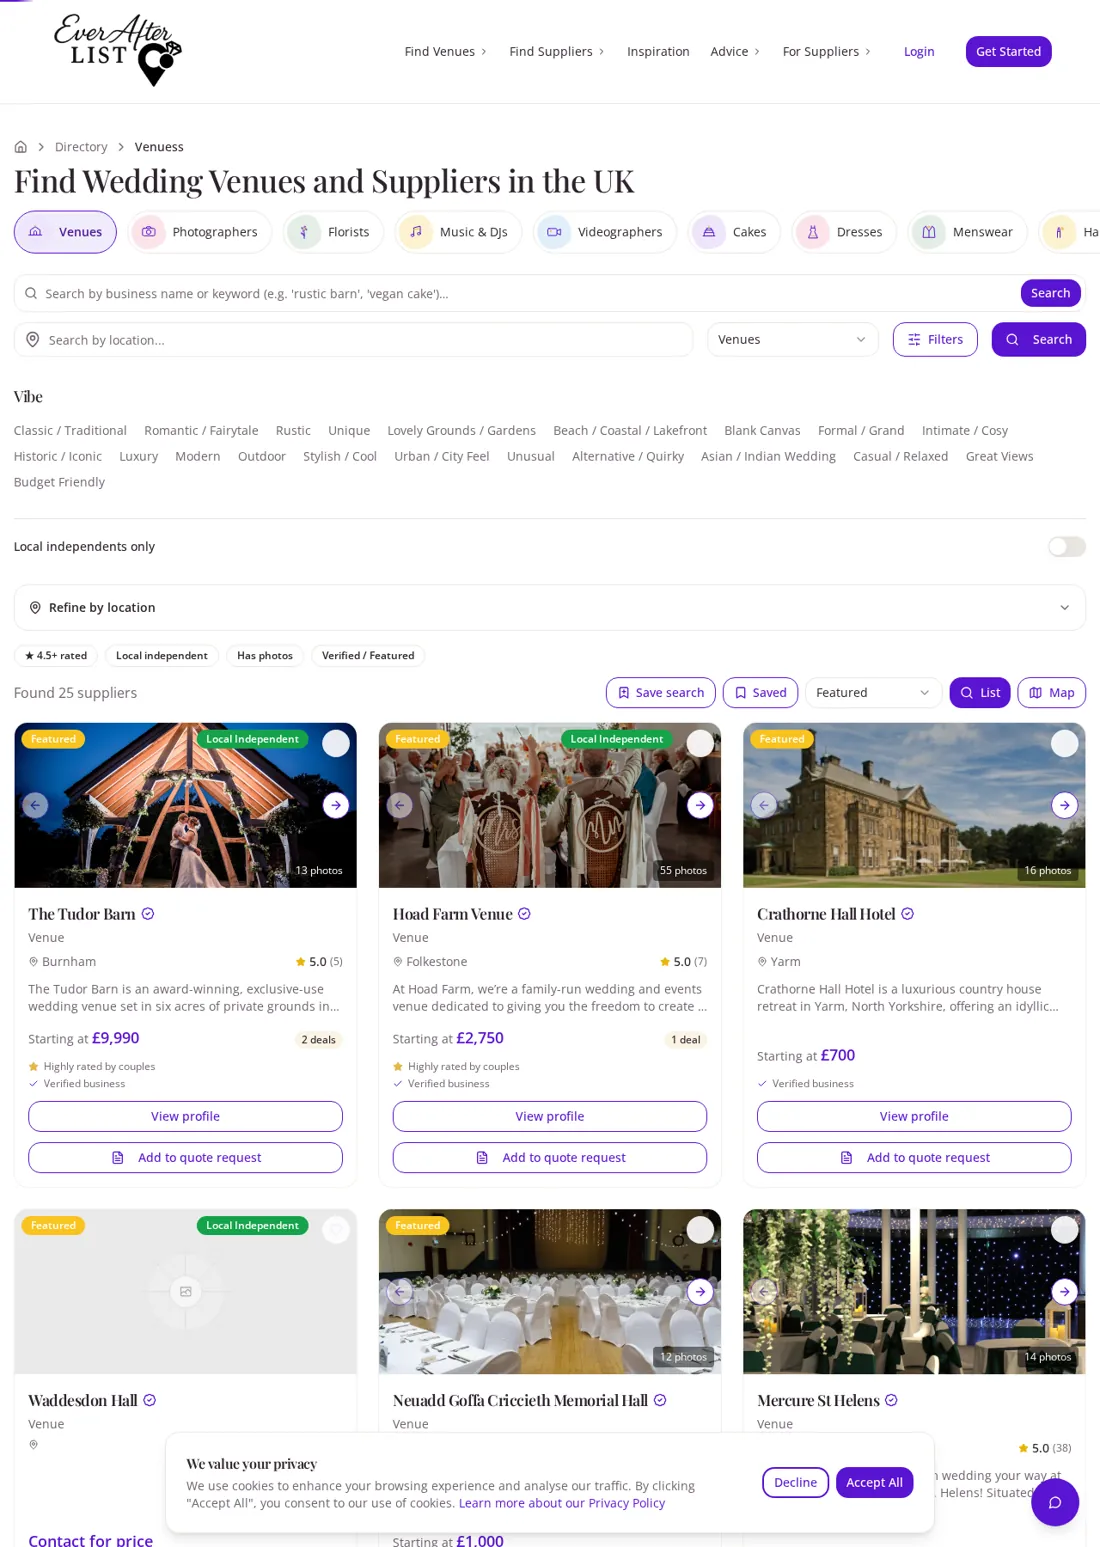Image resolution: width=1100 pixels, height=1547 pixels.
Task: Go to next photo on Crathorne Hall Hotel
Action: click(1064, 805)
